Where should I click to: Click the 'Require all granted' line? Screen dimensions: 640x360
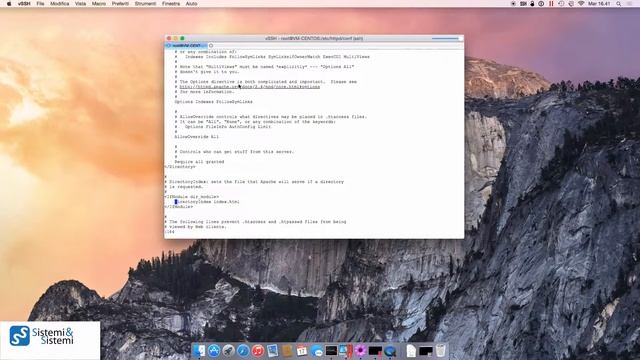click(199, 162)
